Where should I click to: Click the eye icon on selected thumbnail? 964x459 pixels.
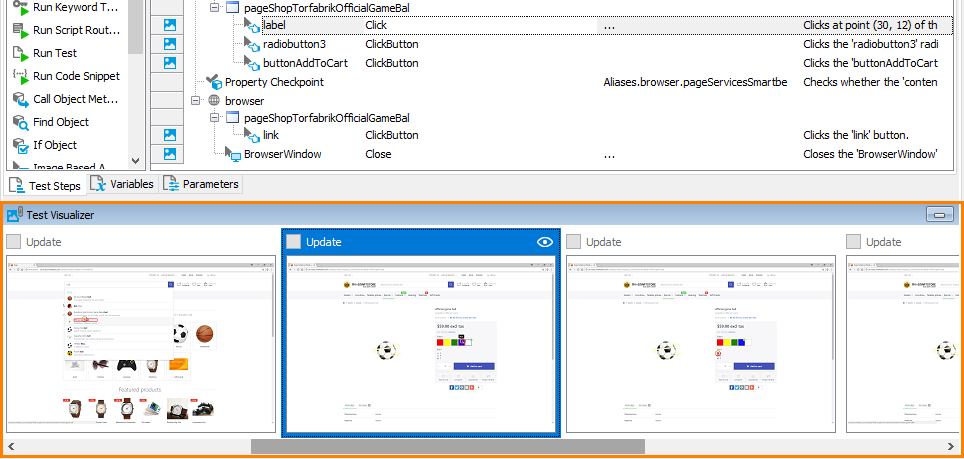[545, 242]
